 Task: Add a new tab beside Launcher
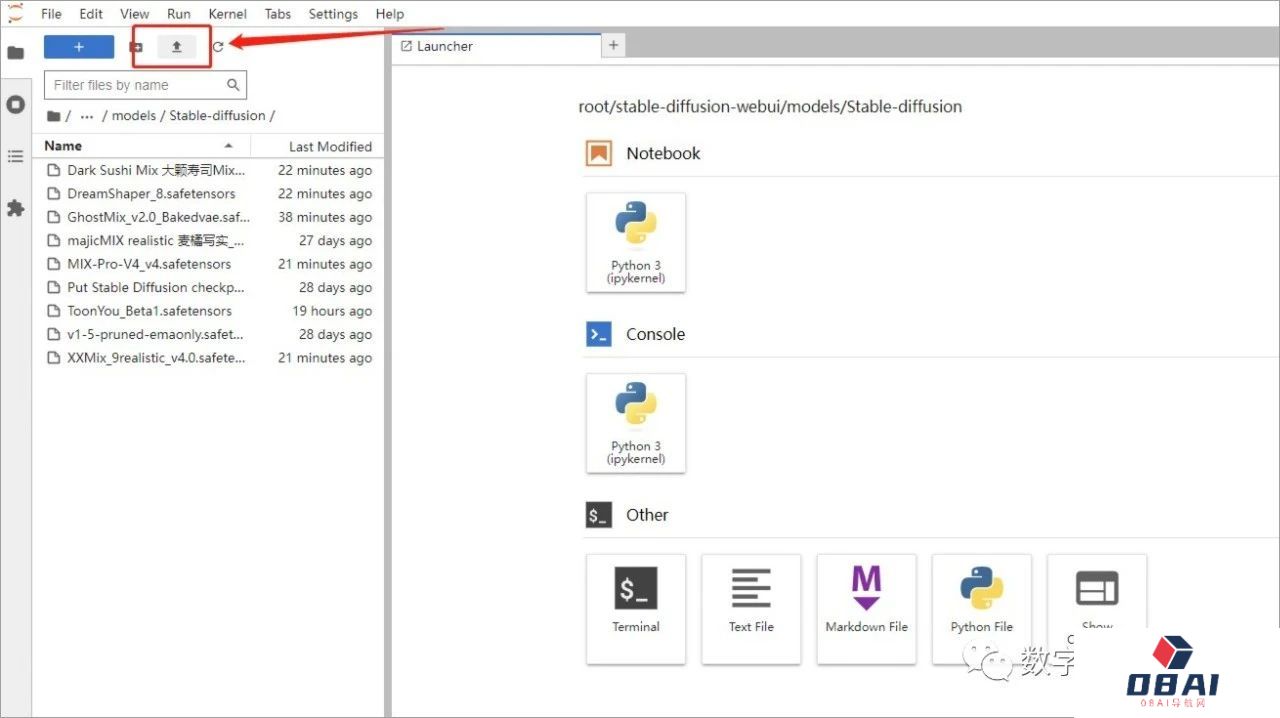point(614,45)
